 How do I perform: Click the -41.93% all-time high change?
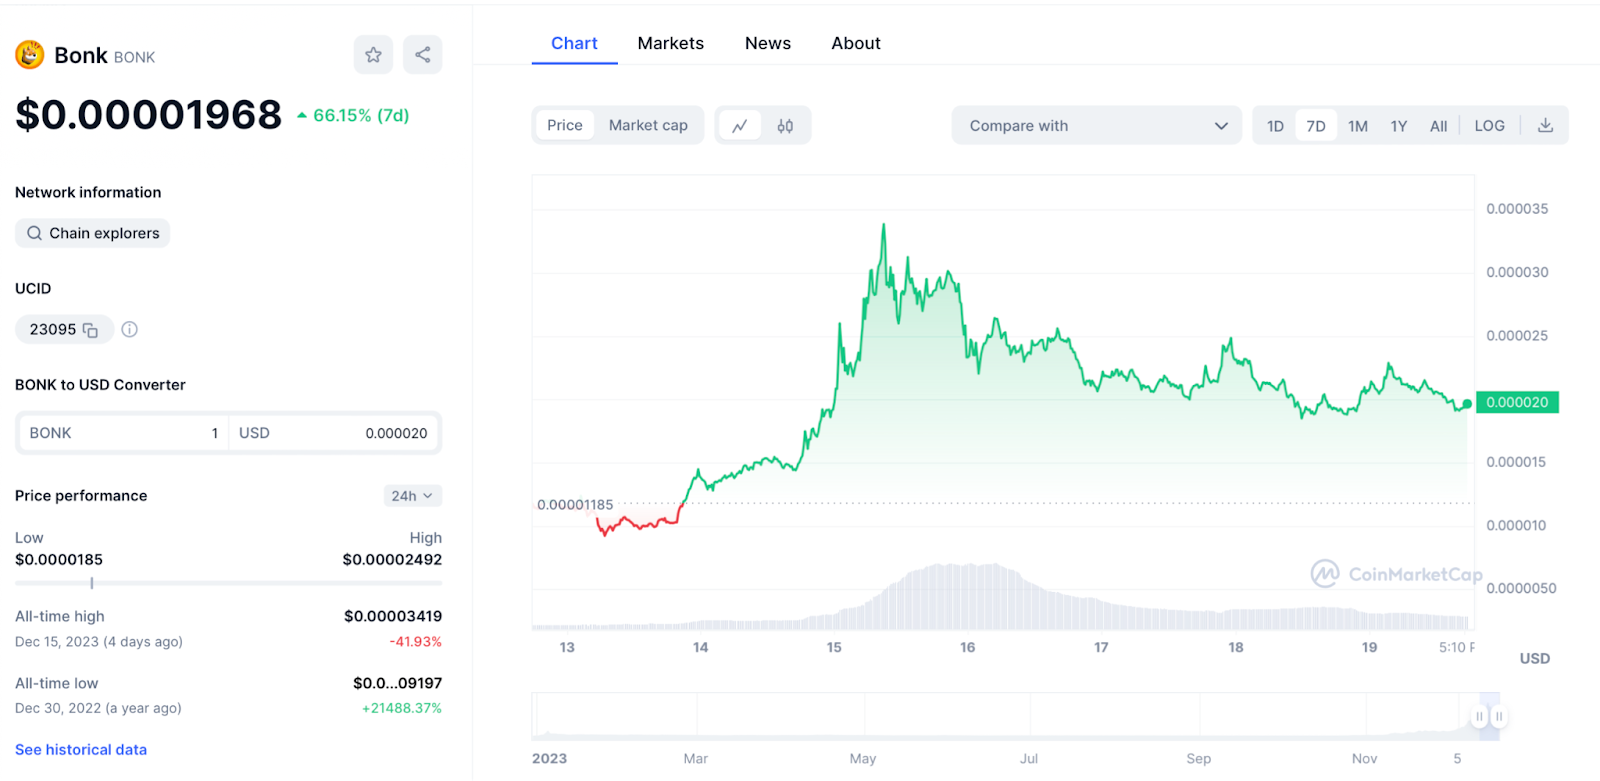tap(416, 642)
